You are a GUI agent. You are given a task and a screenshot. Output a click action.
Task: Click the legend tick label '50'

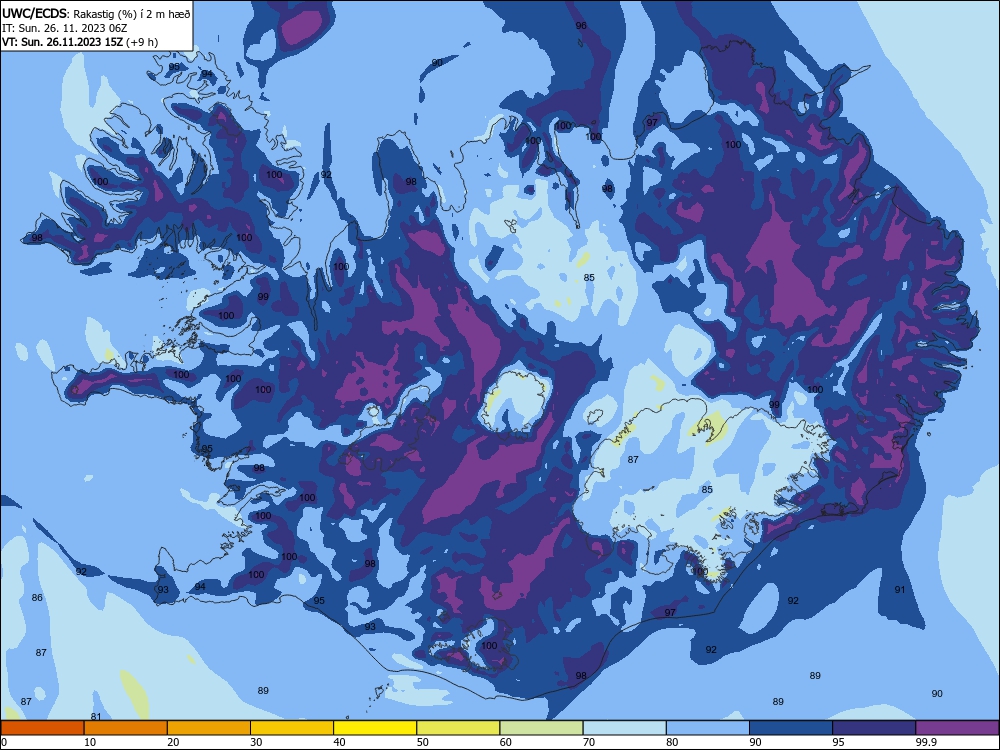point(423,742)
